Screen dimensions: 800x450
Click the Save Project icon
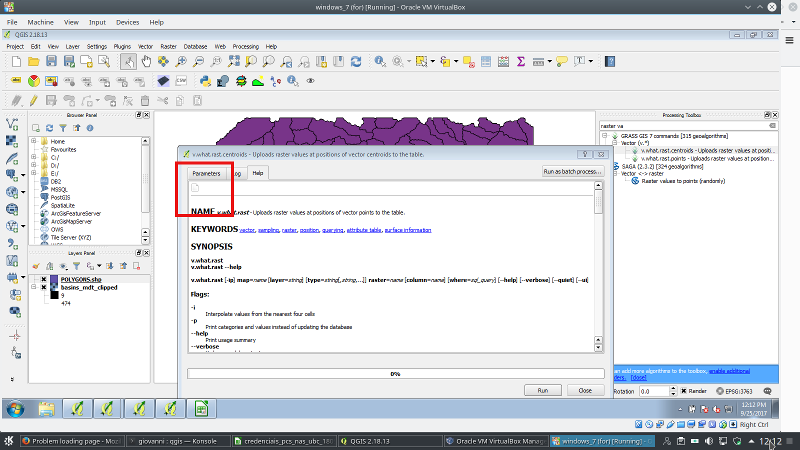[50, 62]
